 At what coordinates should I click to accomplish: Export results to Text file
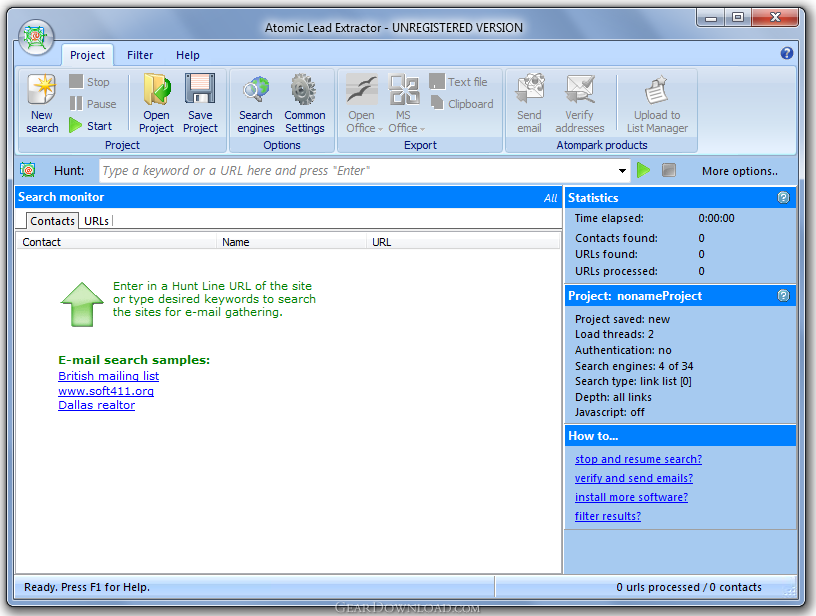(458, 82)
